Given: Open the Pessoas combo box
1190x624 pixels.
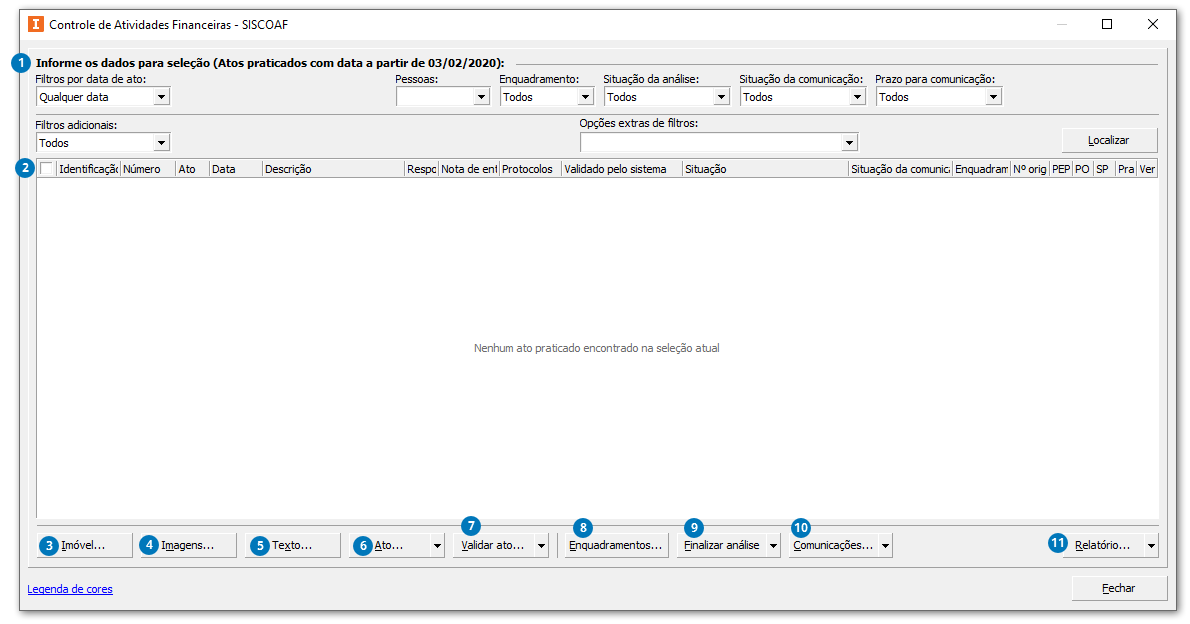Looking at the screenshot, I should 442,97.
